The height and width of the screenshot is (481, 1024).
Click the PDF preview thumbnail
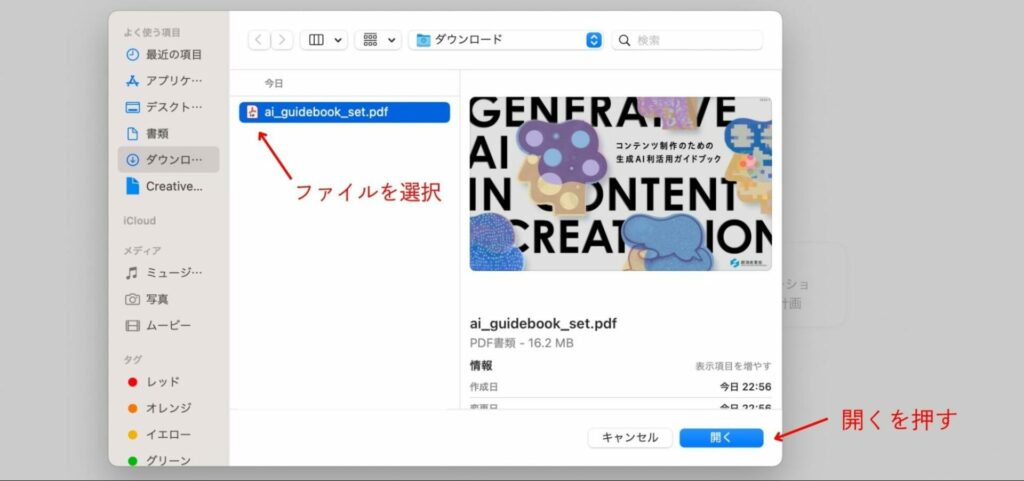pyautogui.click(x=620, y=184)
